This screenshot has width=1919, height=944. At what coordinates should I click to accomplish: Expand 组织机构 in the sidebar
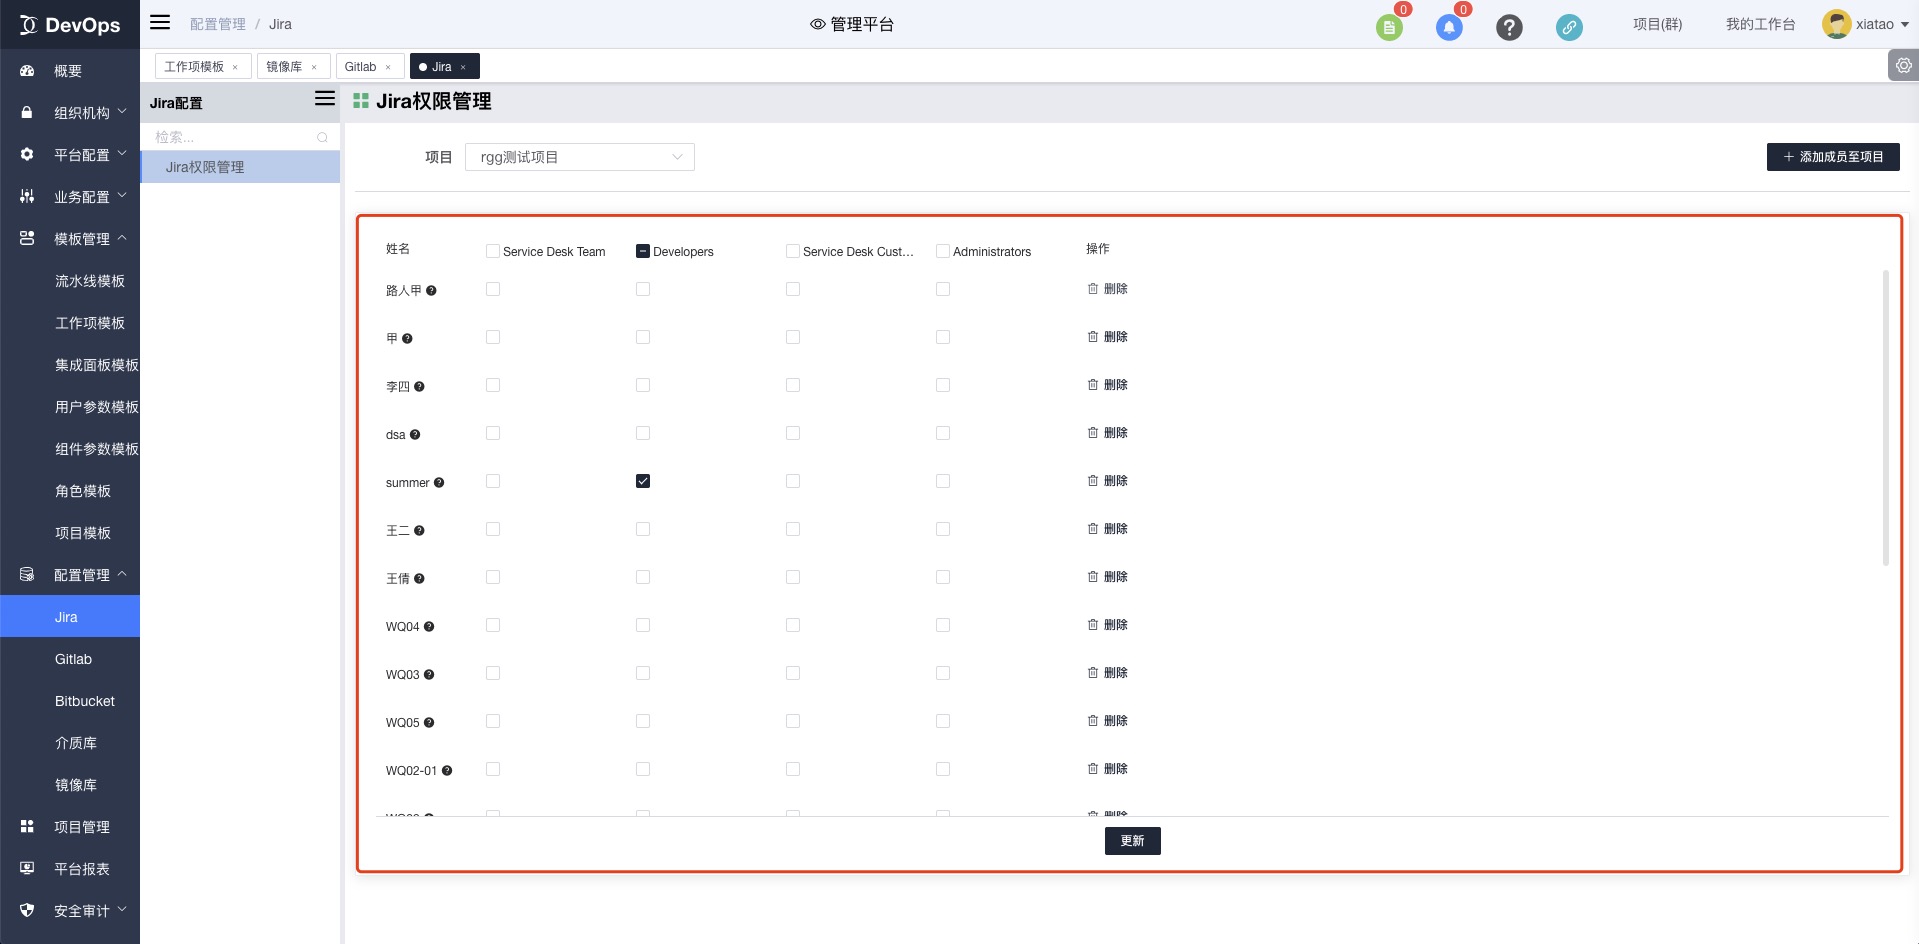coord(70,112)
